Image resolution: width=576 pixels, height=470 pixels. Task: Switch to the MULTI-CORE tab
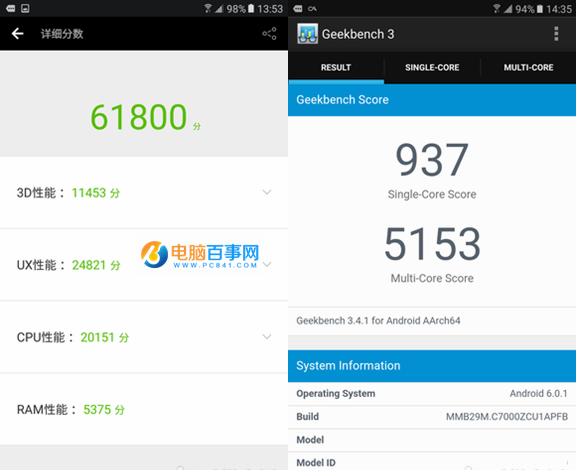[528, 68]
